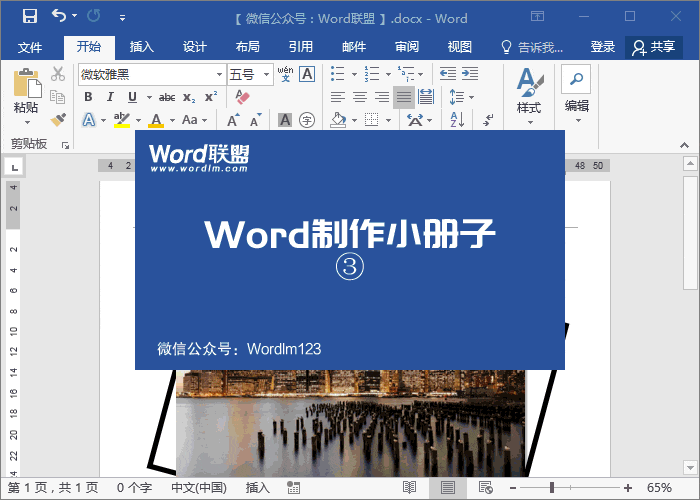Viewport: 700px width, 500px height.
Task: Open the 样式 Styles gallery
Action: point(529,96)
